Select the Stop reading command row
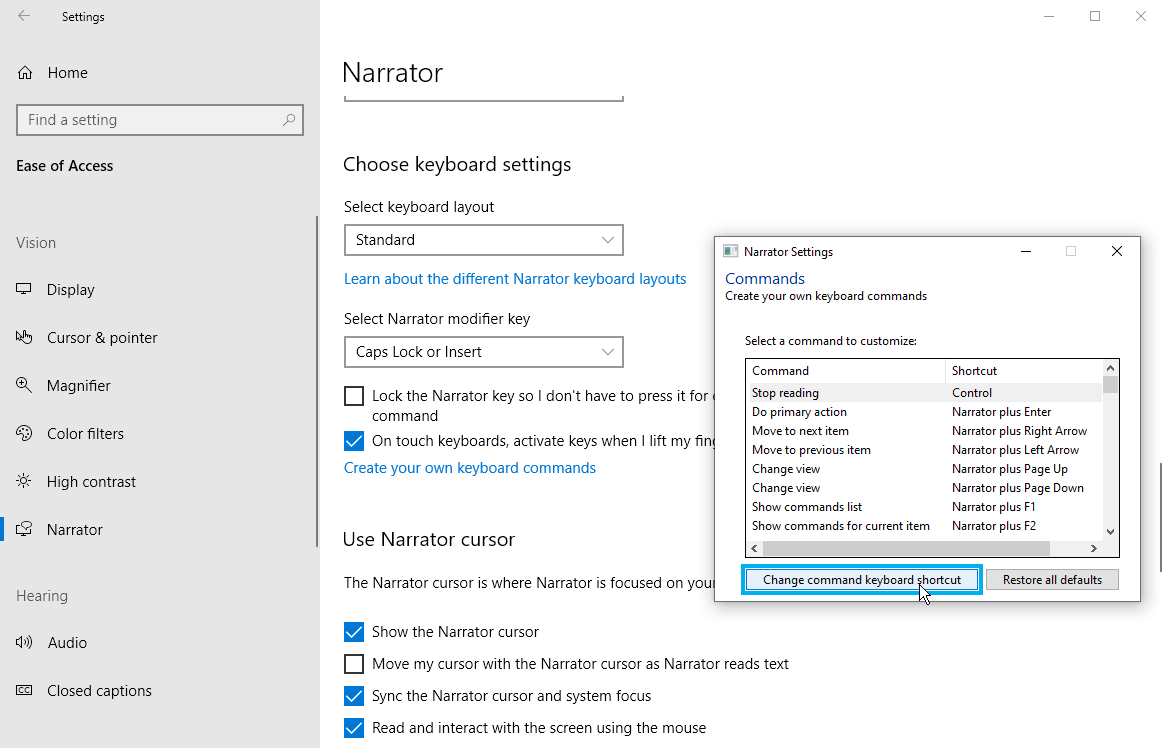Viewport: 1164px width, 748px height. 924,393
